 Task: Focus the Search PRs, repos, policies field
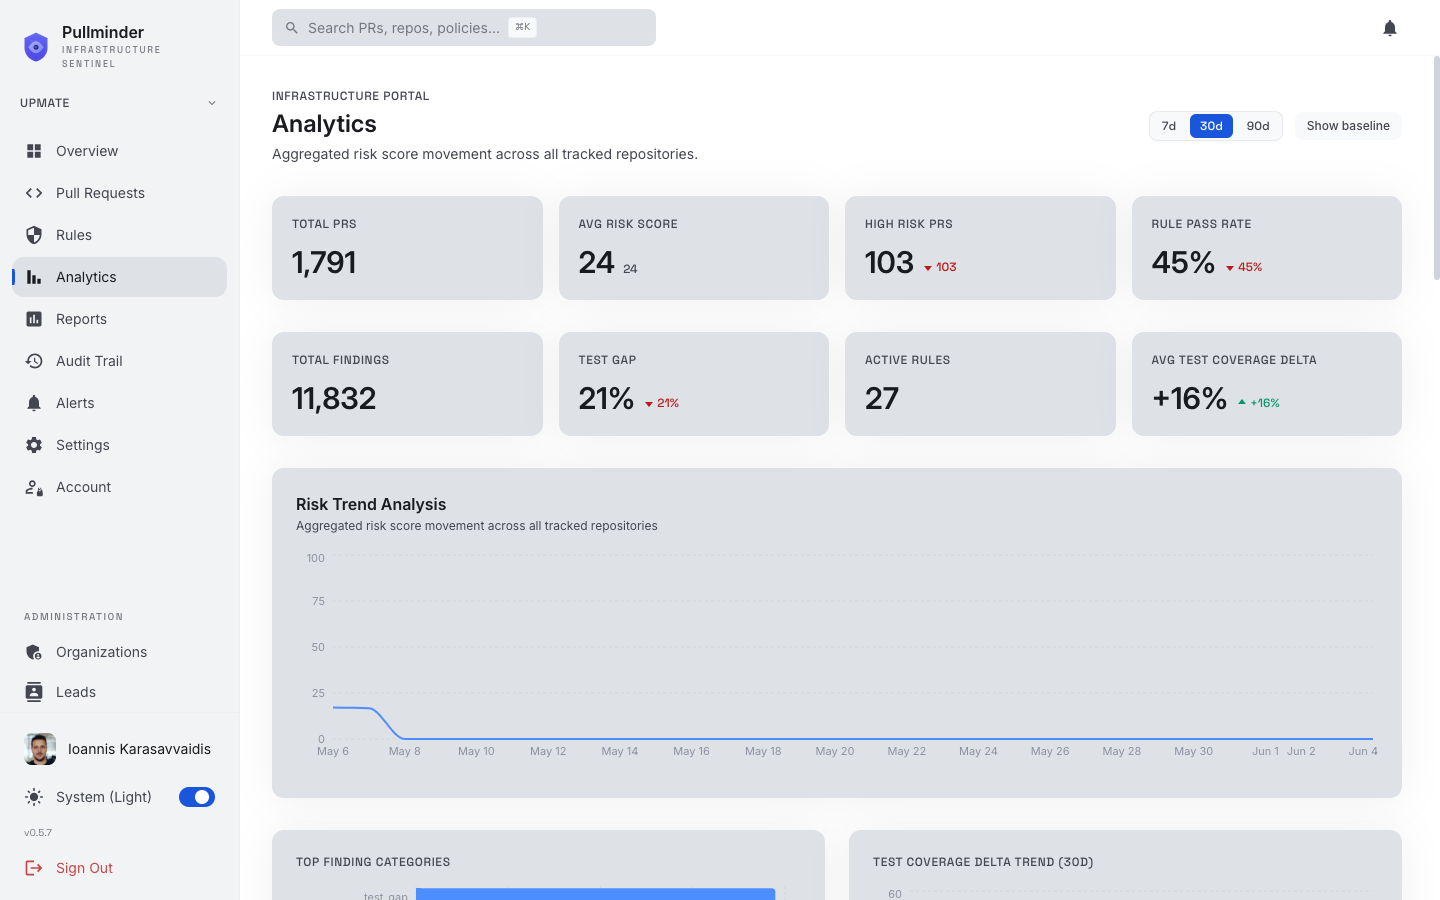464,28
